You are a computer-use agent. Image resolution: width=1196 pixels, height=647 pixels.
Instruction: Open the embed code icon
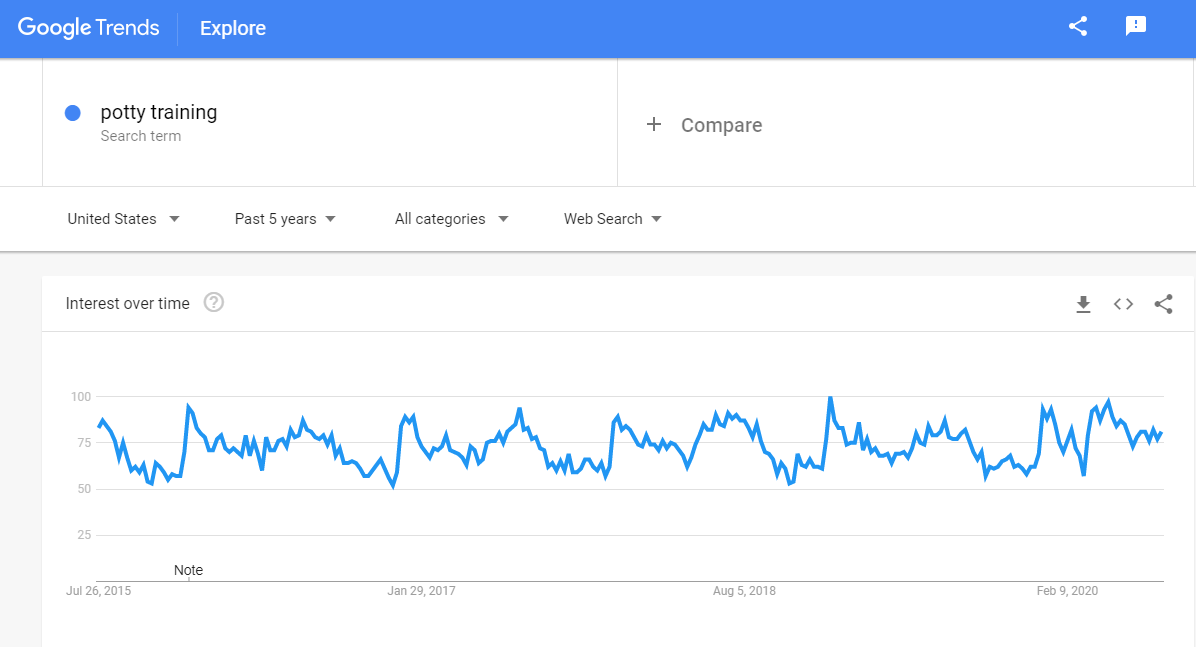(1123, 304)
